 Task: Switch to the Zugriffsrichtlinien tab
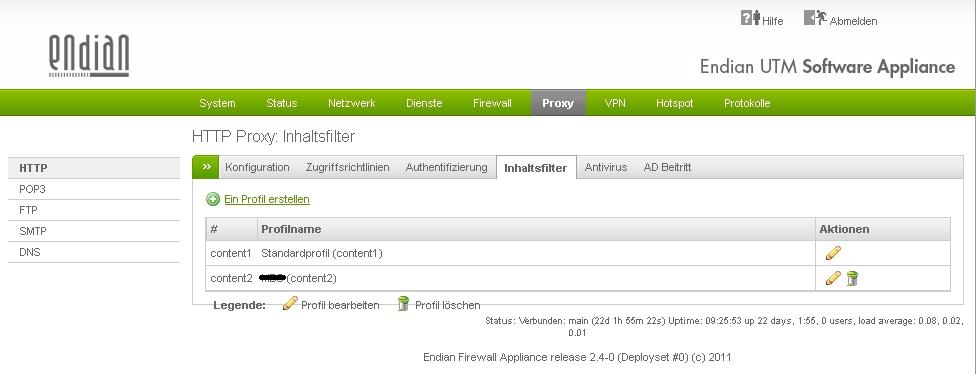pyautogui.click(x=347, y=167)
